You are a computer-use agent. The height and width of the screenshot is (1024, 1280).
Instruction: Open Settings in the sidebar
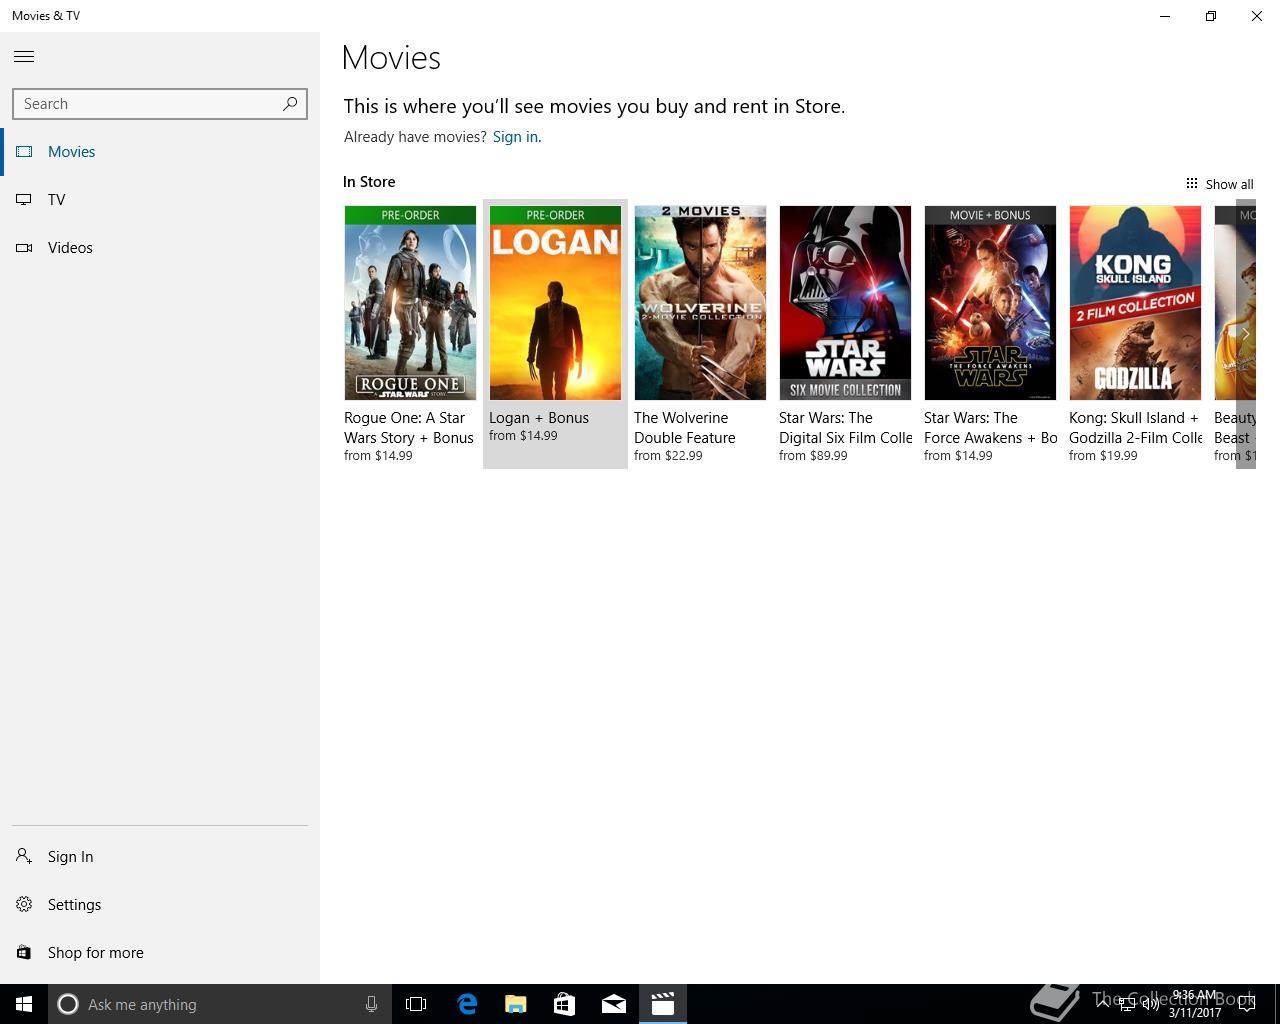point(160,905)
